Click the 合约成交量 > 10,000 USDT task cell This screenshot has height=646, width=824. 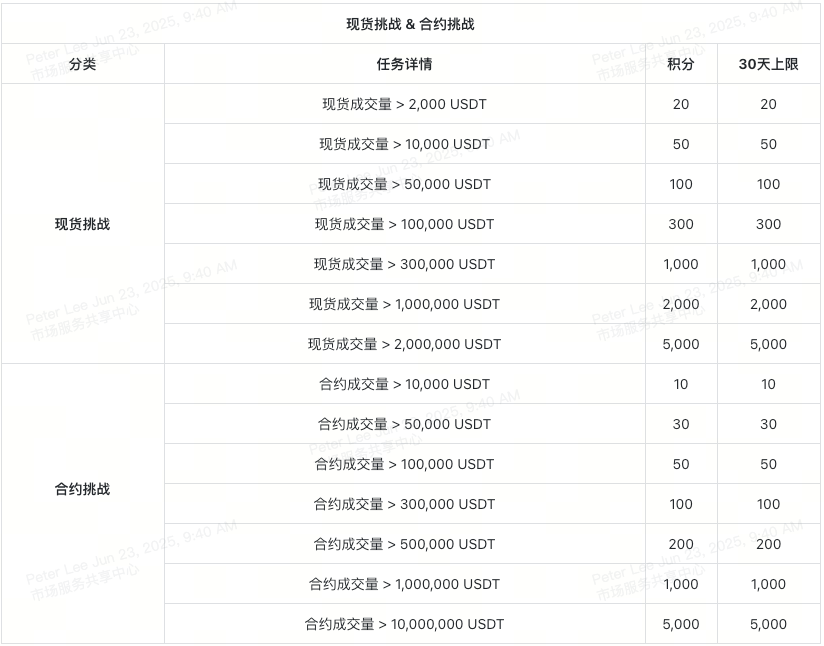click(x=404, y=384)
